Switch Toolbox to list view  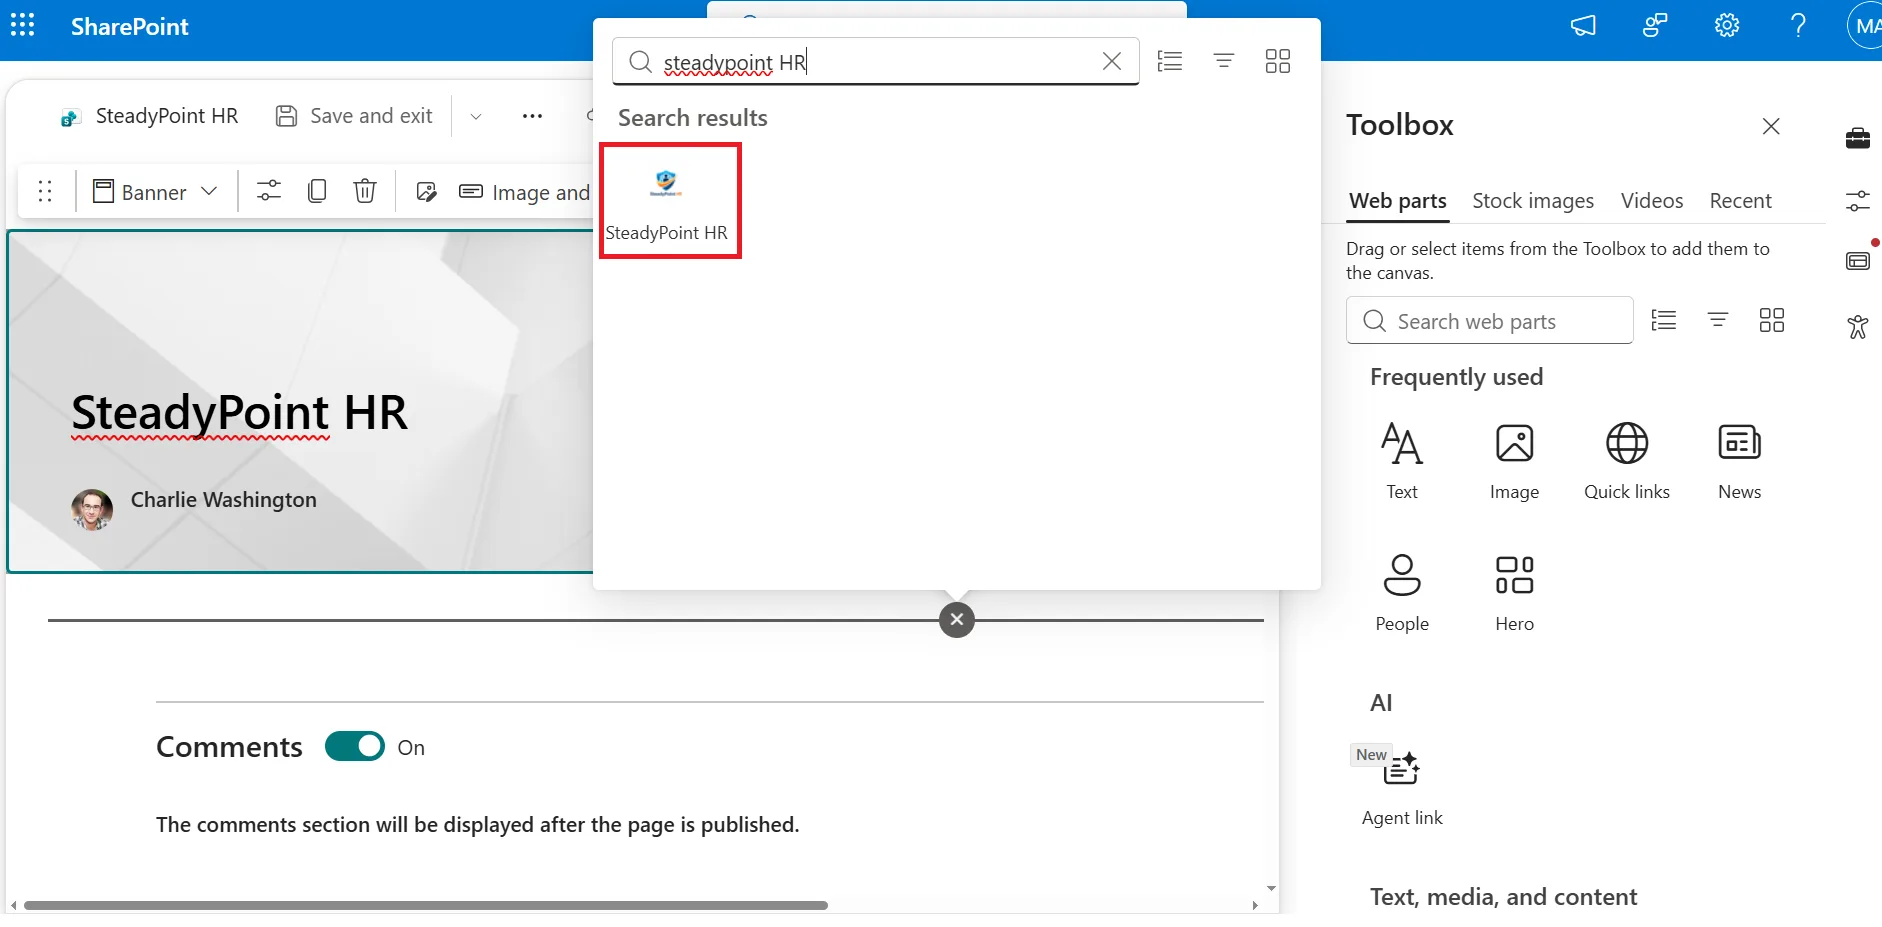(1664, 320)
